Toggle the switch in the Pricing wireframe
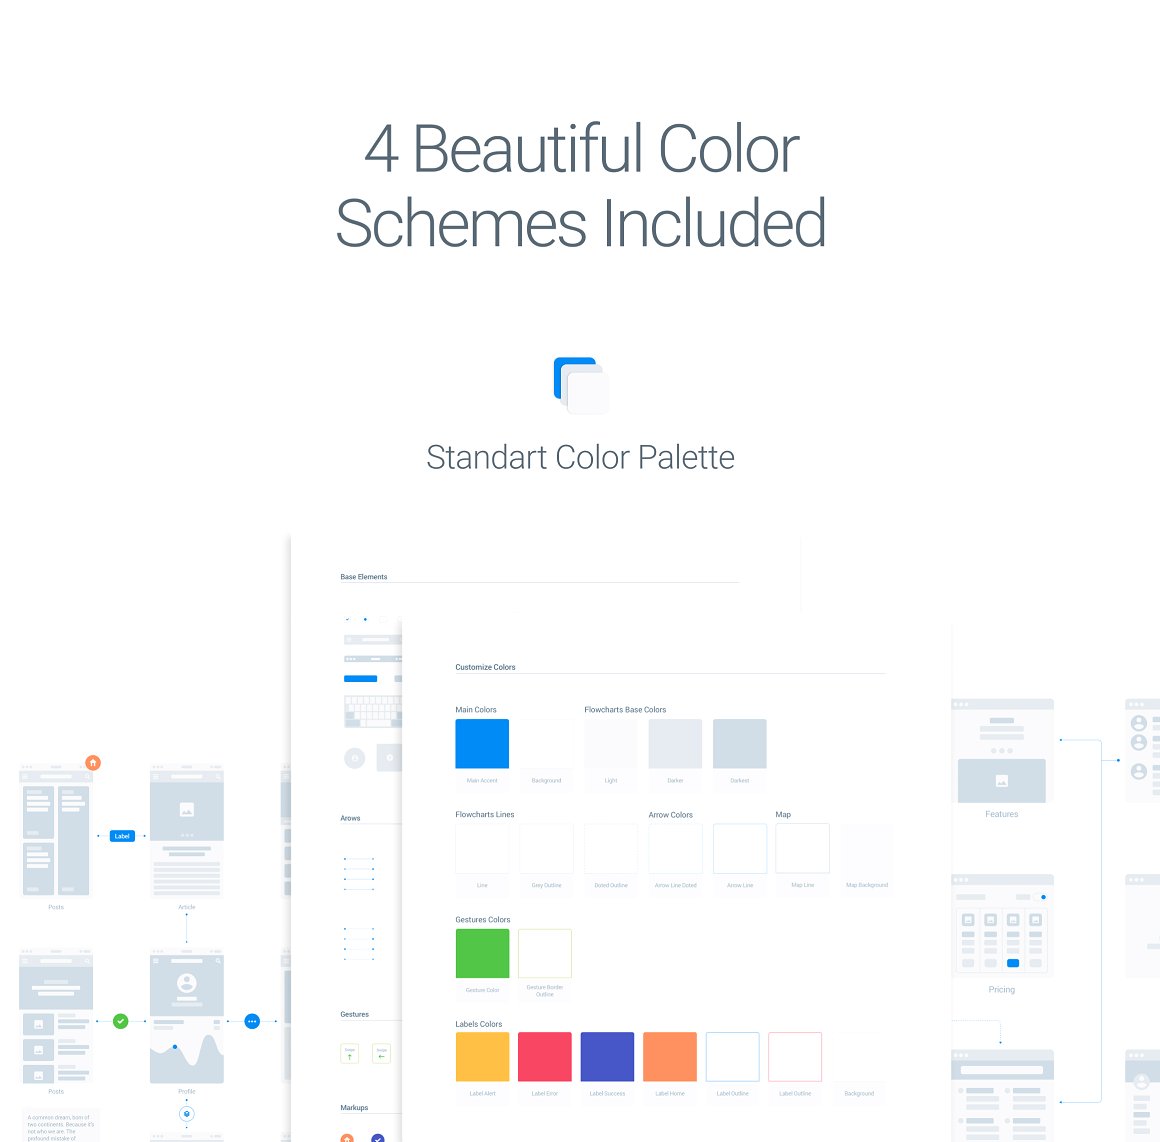This screenshot has height=1142, width=1160. pos(1041,897)
